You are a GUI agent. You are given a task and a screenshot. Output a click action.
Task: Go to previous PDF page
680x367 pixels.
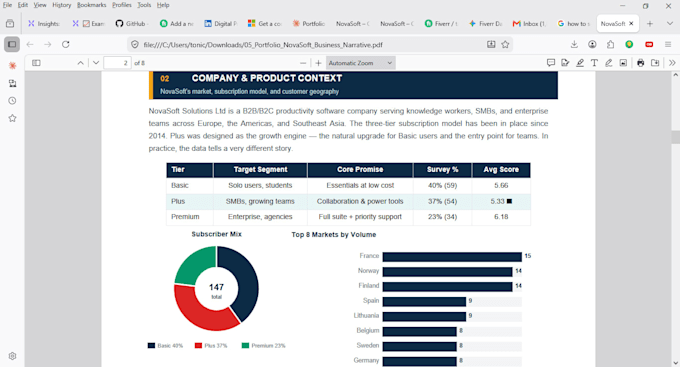81,63
